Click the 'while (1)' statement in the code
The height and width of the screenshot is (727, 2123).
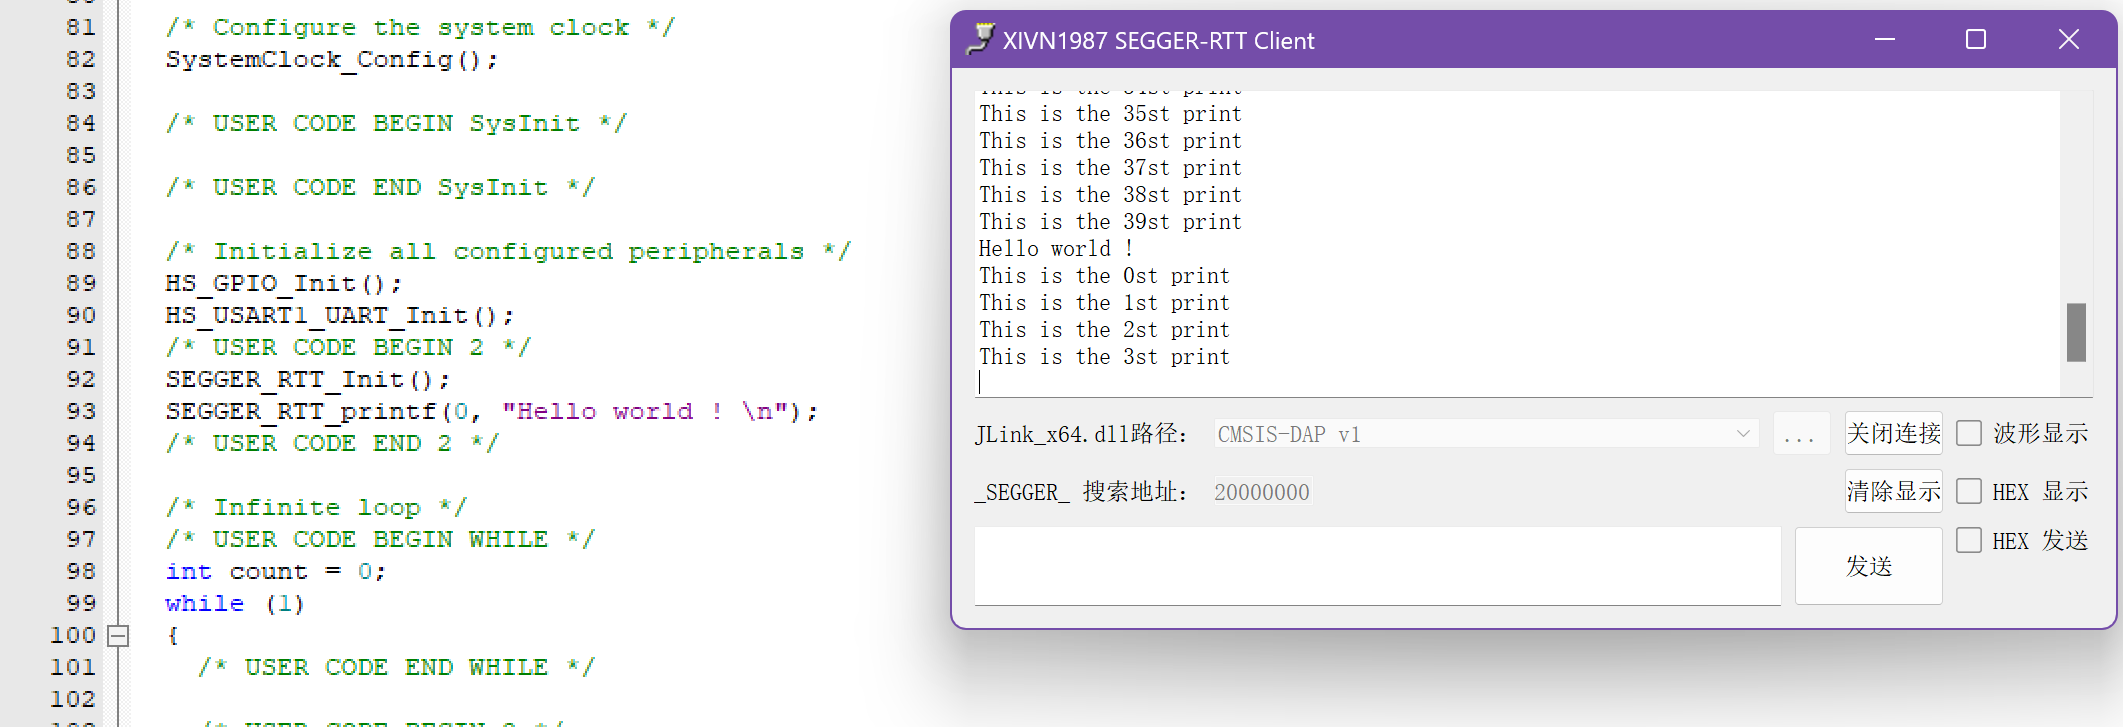tap(234, 603)
